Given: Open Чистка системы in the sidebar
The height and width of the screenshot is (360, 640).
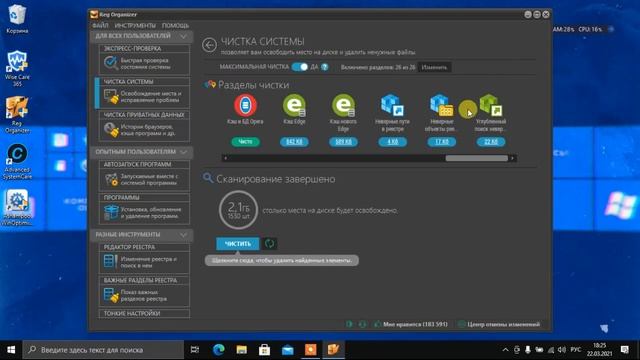Looking at the screenshot, I should click(144, 93).
